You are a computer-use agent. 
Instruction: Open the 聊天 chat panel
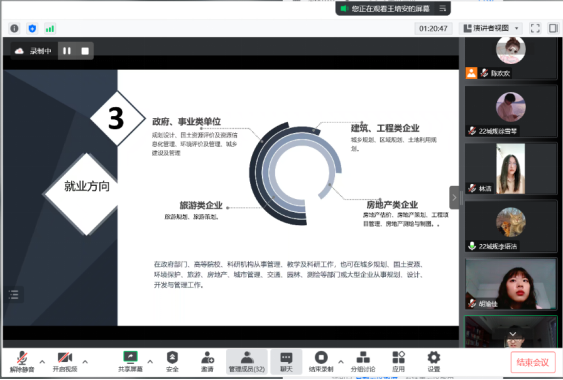pos(286,362)
